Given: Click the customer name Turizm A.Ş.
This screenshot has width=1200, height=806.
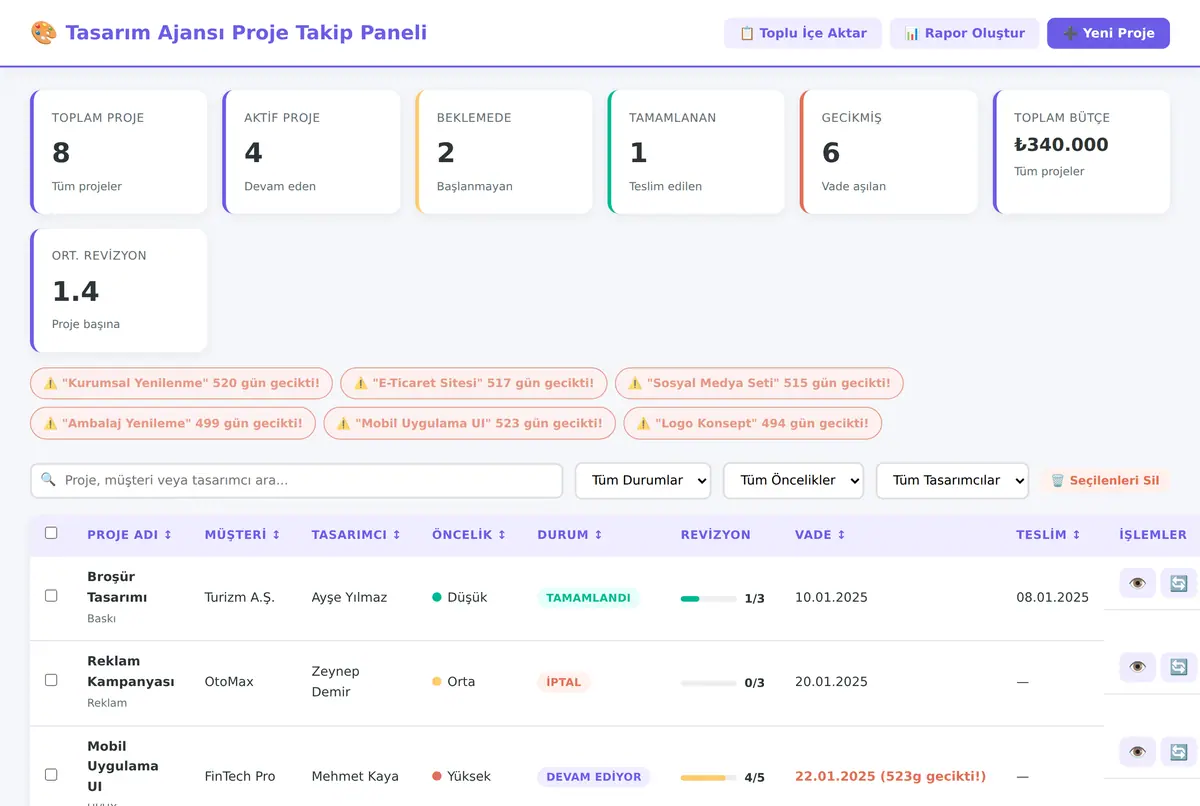Looking at the screenshot, I should click(239, 598).
